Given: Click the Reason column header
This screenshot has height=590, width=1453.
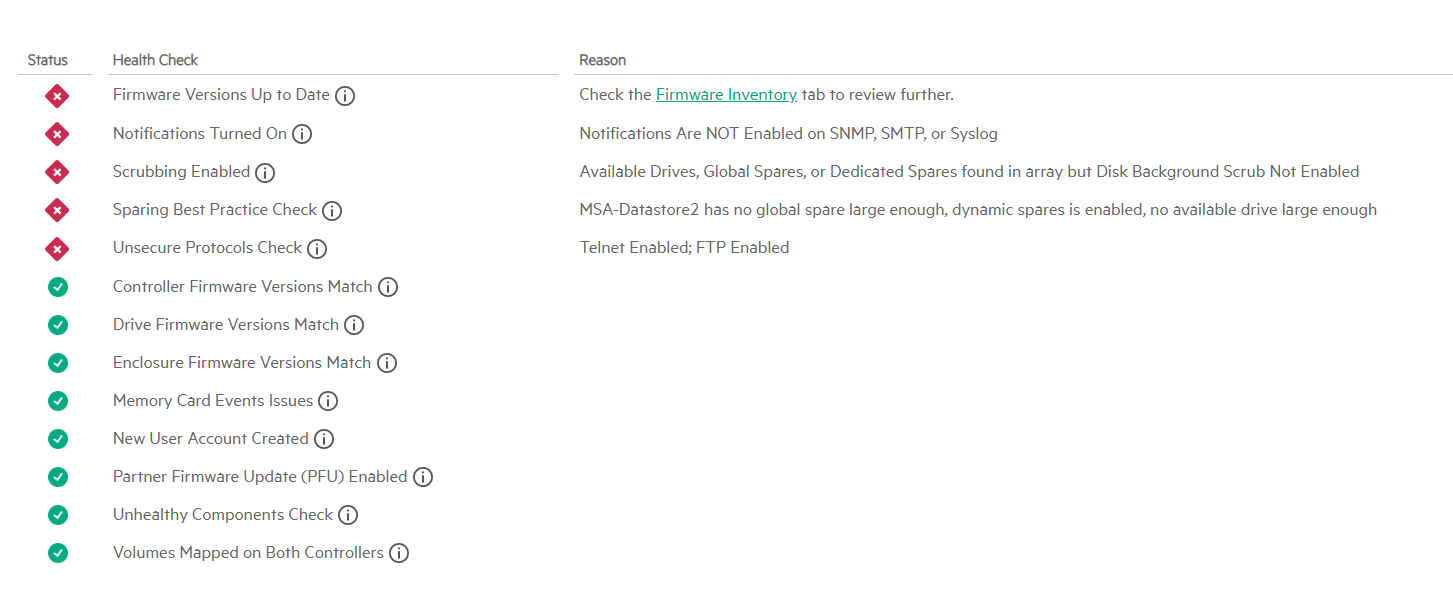Looking at the screenshot, I should (603, 60).
